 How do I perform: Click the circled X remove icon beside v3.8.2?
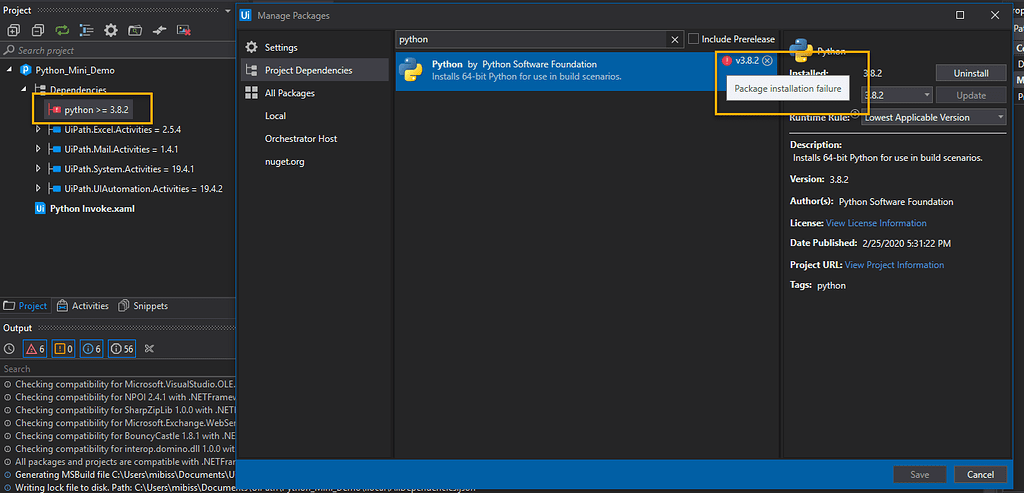click(x=767, y=61)
